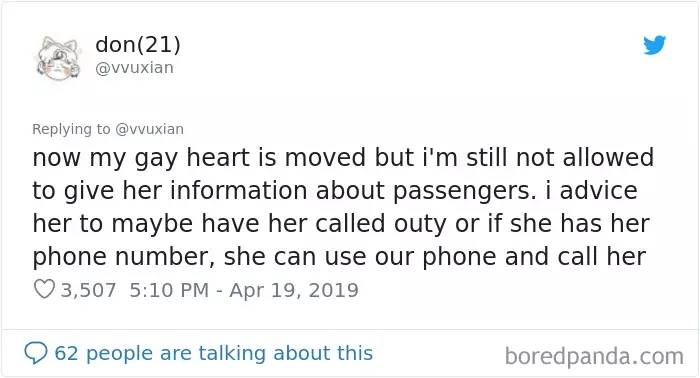
Task: Click the 3,507 likes count
Action: click(x=88, y=290)
